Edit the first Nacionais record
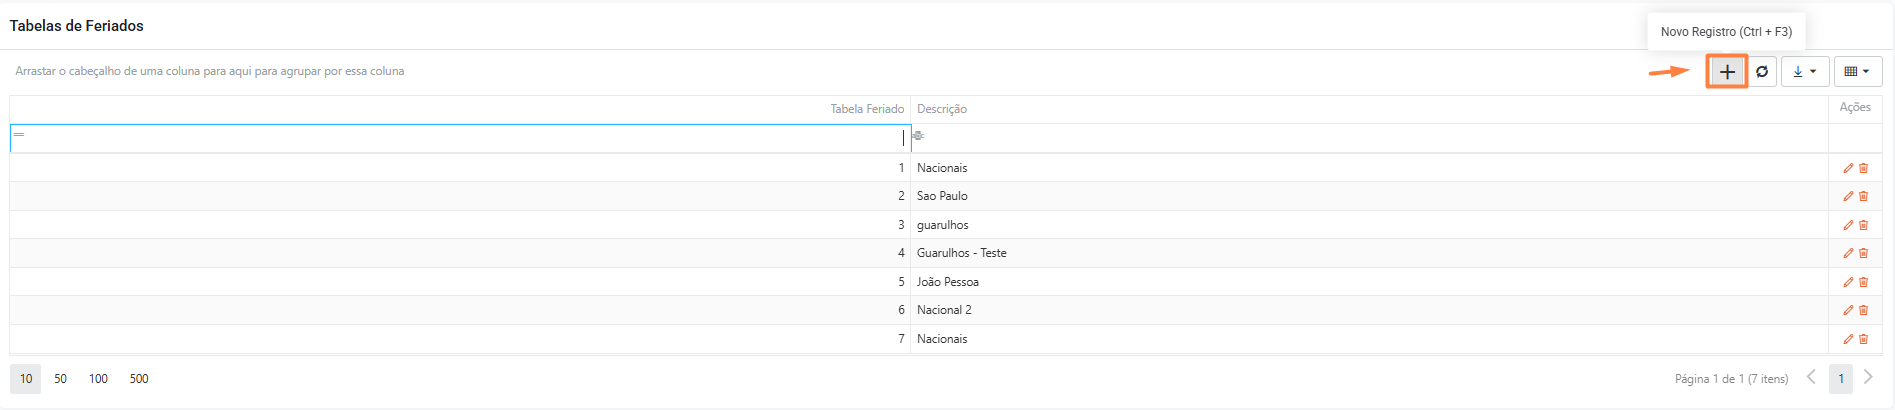1895x410 pixels. tap(1848, 168)
